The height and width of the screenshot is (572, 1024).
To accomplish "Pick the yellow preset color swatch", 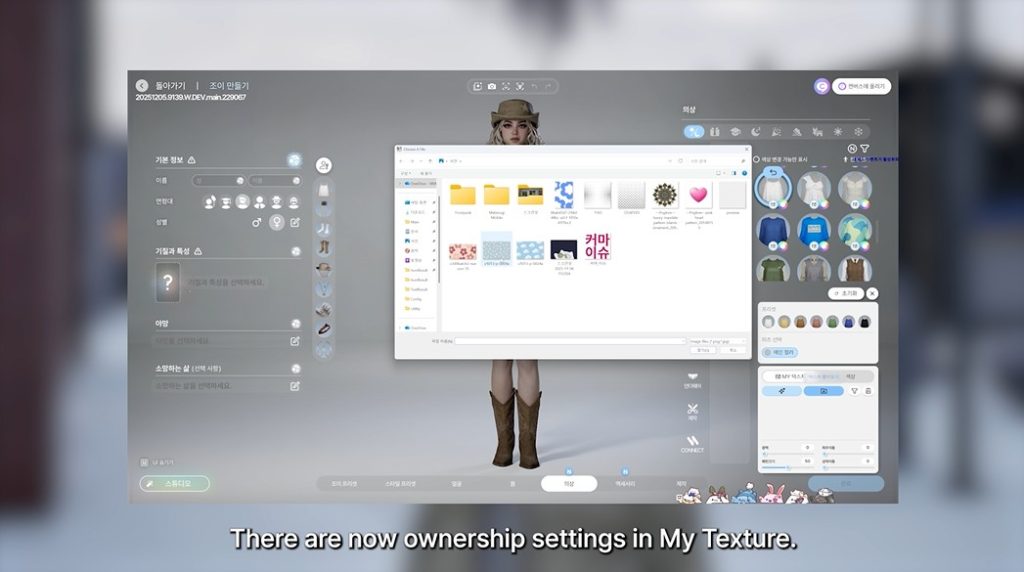I will coord(784,322).
